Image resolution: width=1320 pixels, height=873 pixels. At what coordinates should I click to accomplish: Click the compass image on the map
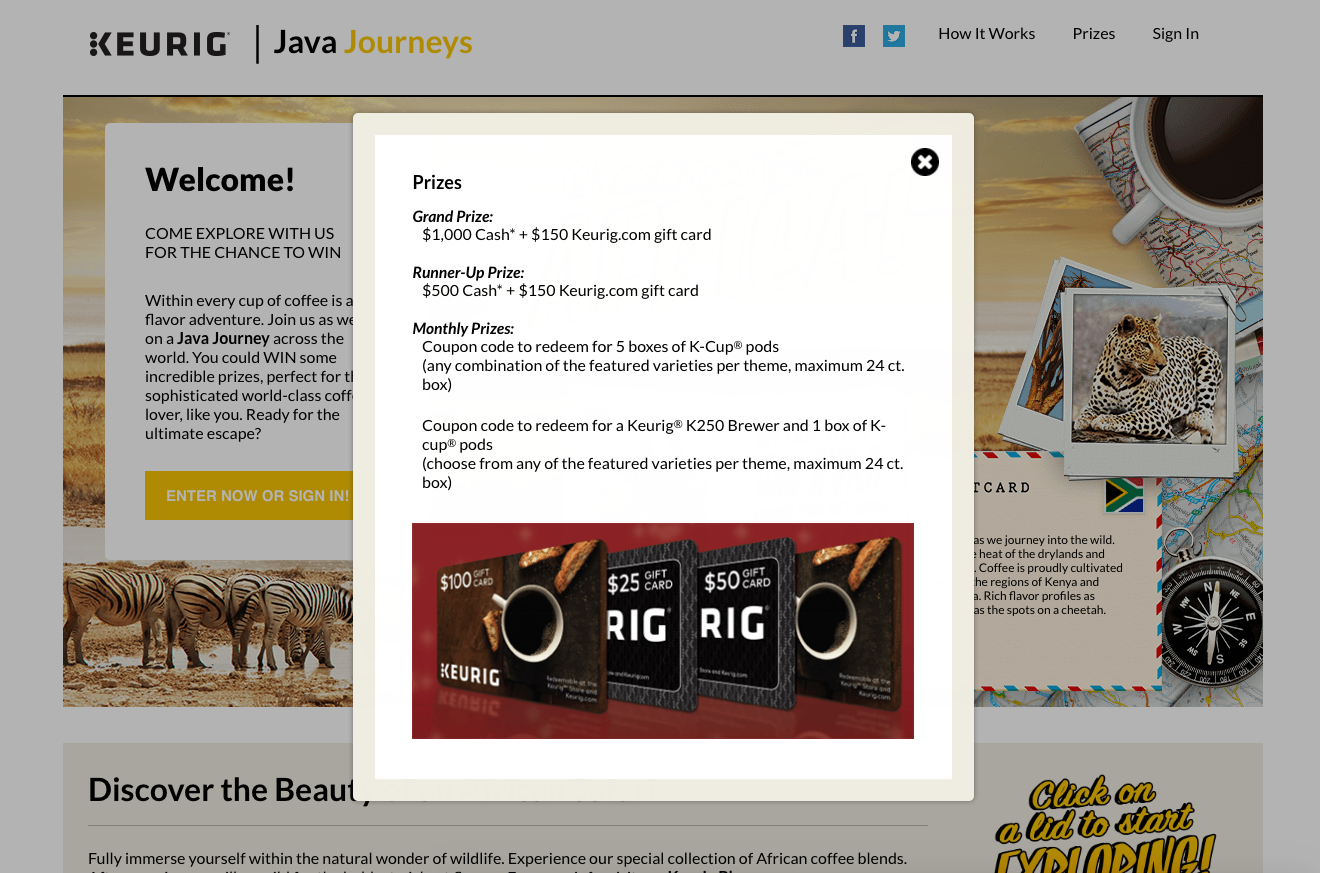click(x=1212, y=621)
